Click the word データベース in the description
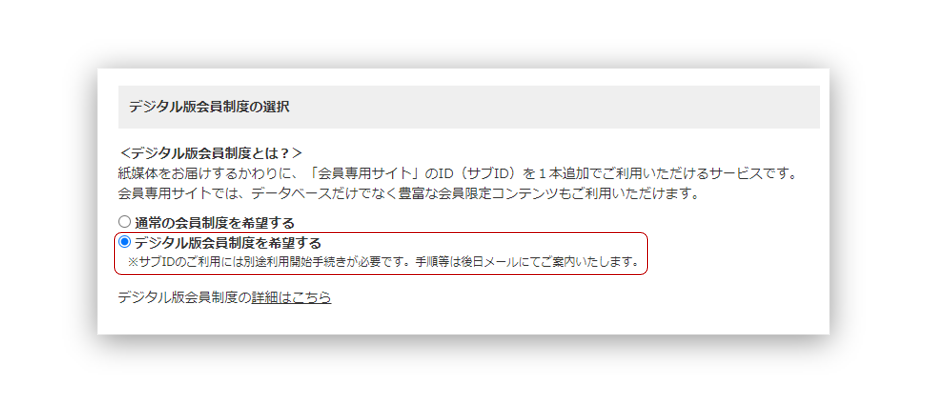 290,194
